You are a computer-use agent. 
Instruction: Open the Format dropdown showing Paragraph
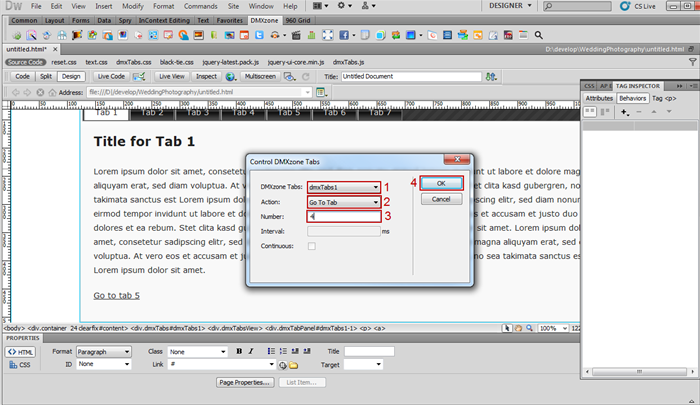(x=104, y=352)
